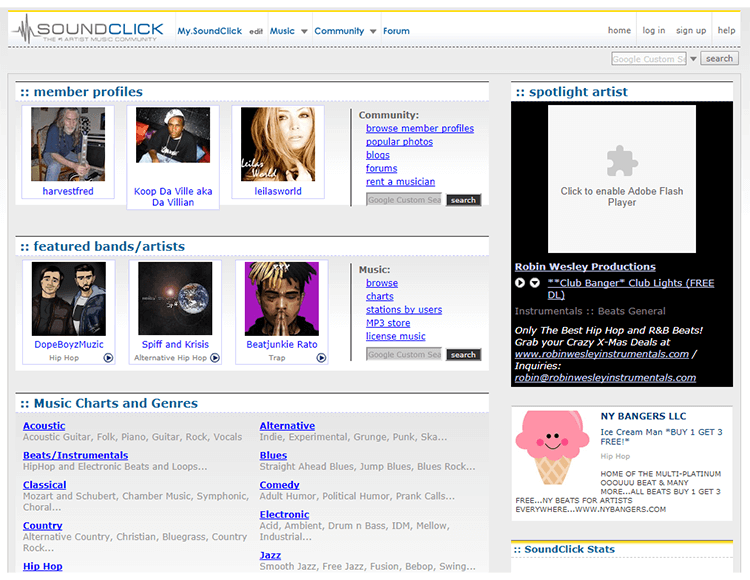Open the MP3 store link

(x=388, y=323)
